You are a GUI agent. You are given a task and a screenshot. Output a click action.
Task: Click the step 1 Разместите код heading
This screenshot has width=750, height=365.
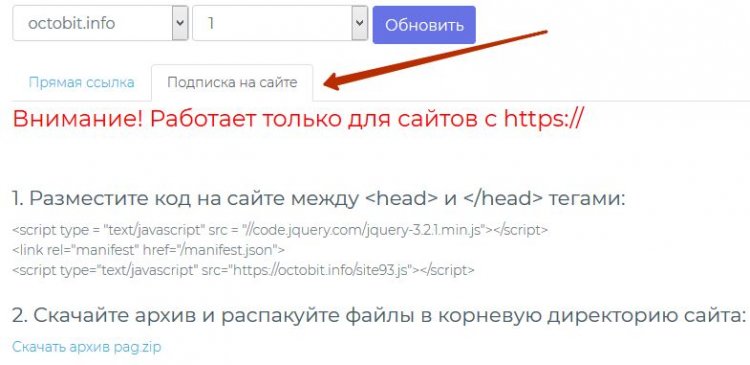click(319, 199)
